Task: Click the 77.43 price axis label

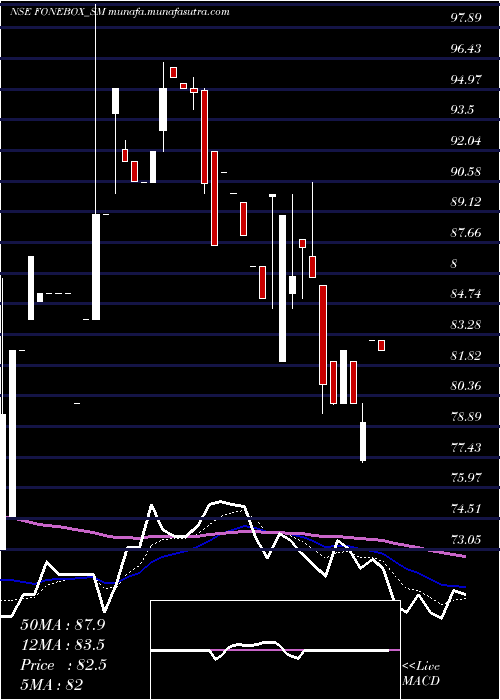Action: click(466, 447)
